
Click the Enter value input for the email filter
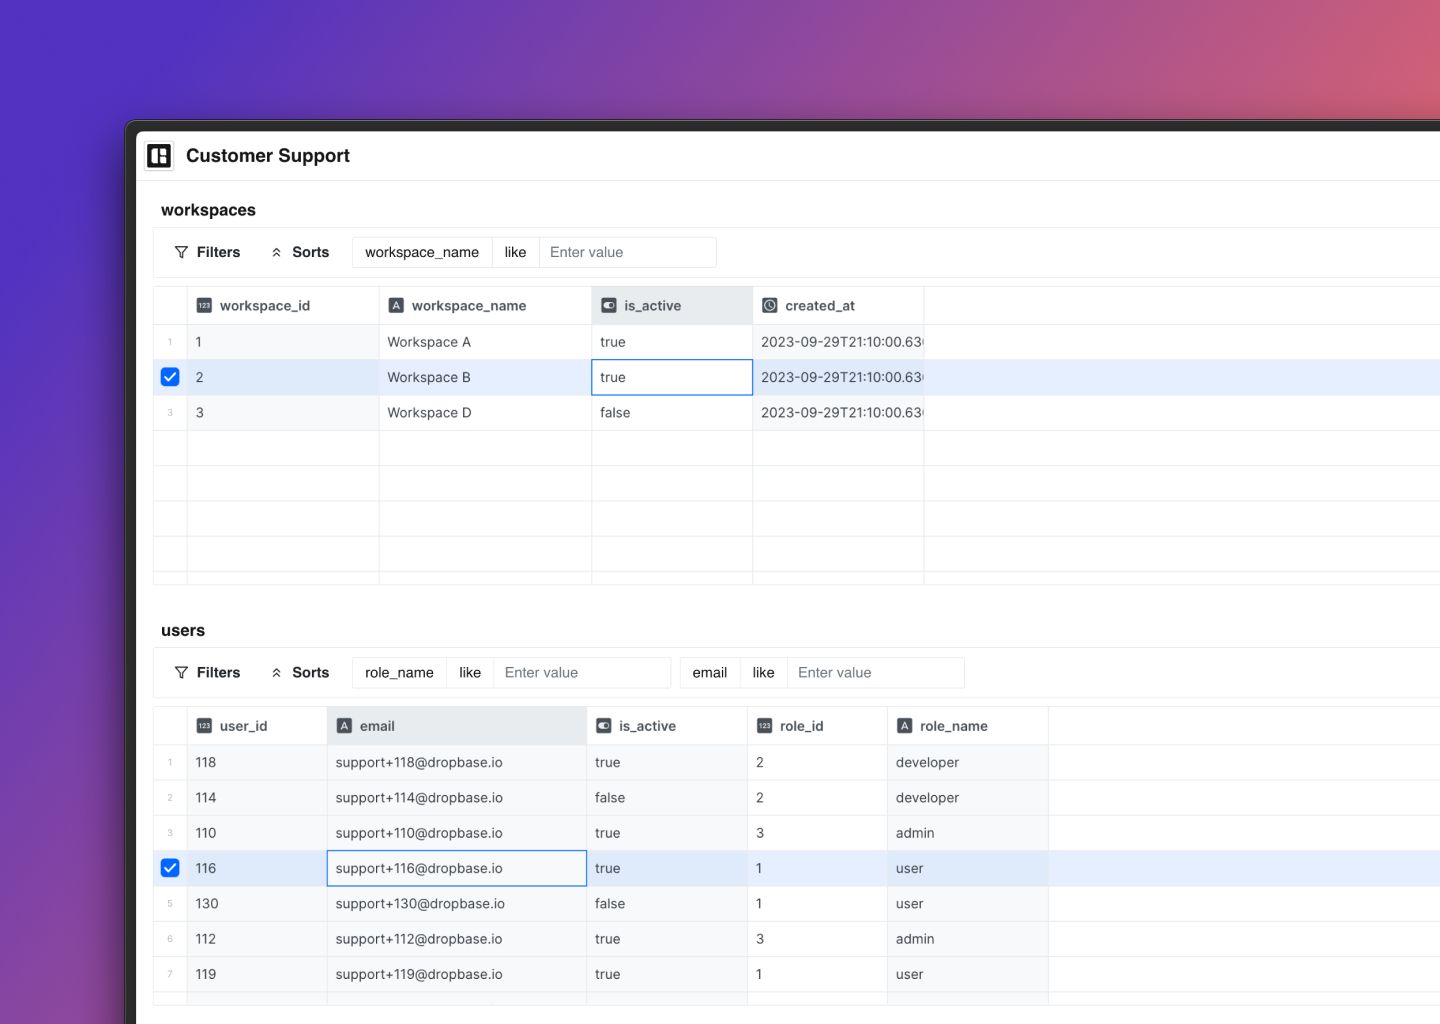tap(875, 672)
